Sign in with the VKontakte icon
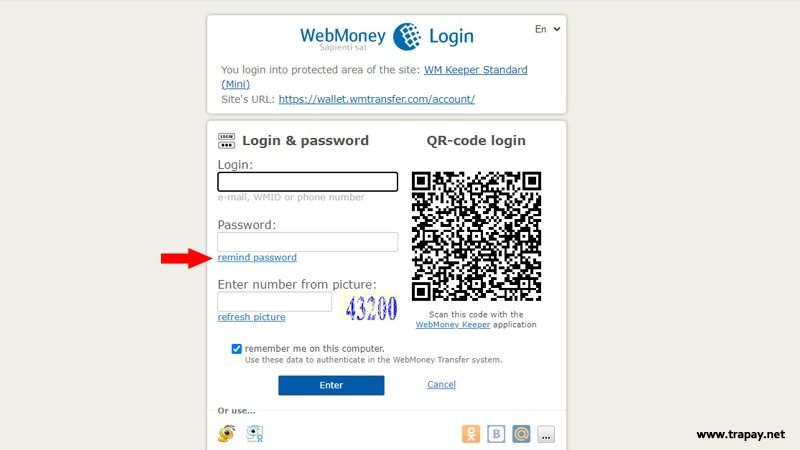The height and width of the screenshot is (450, 800). pos(496,434)
